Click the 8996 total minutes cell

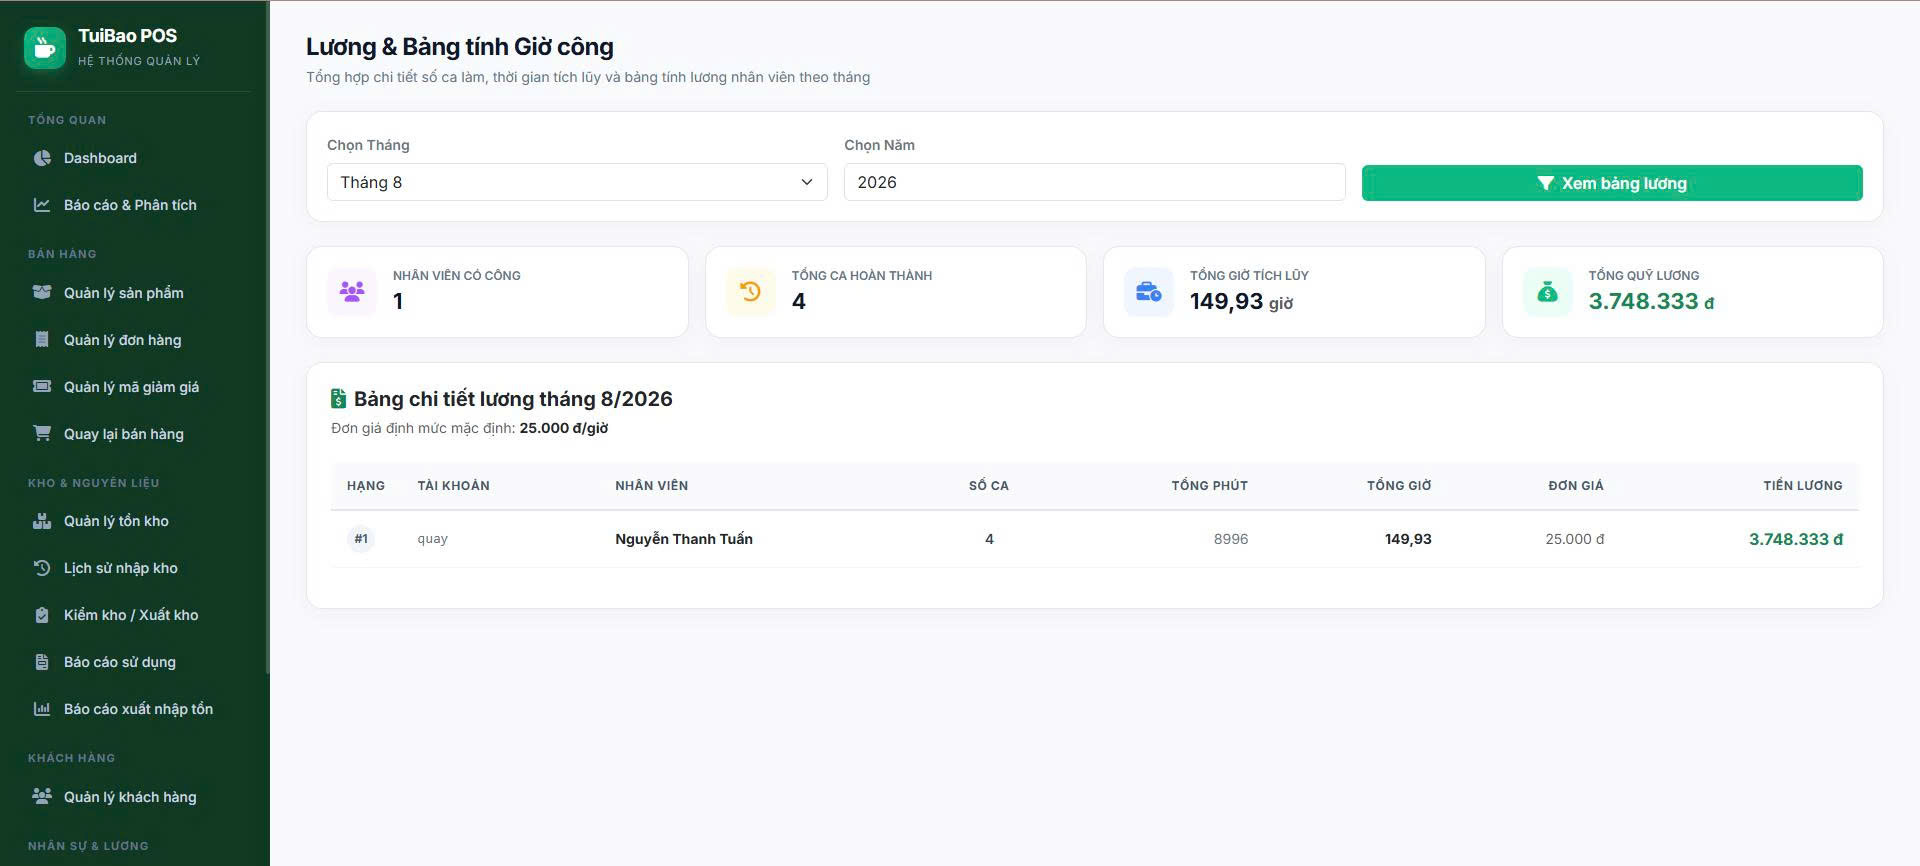point(1231,539)
